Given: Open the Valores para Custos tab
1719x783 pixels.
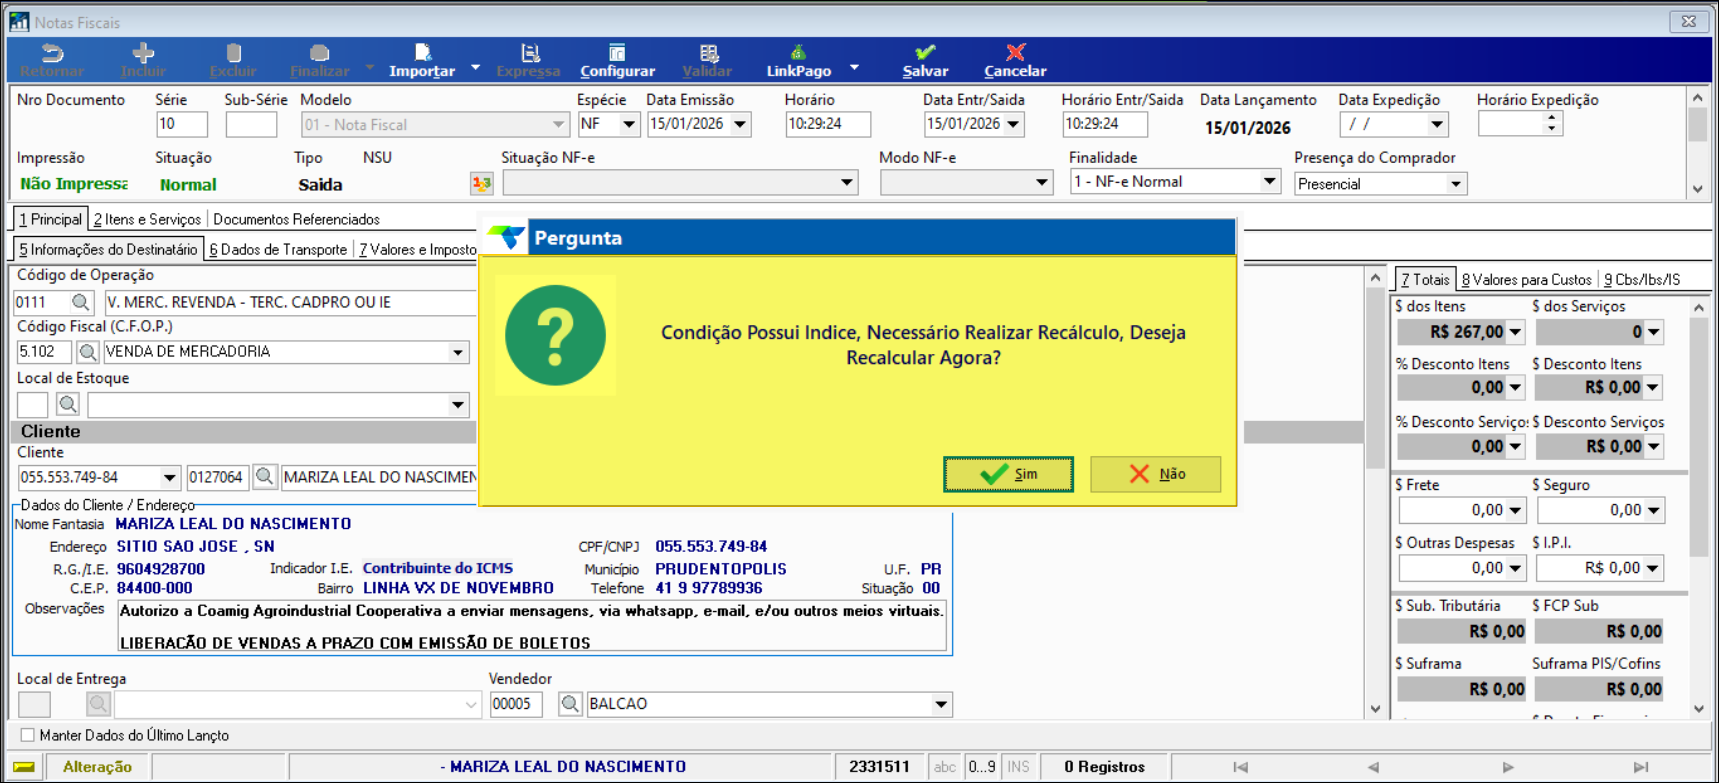Looking at the screenshot, I should [x=1526, y=280].
